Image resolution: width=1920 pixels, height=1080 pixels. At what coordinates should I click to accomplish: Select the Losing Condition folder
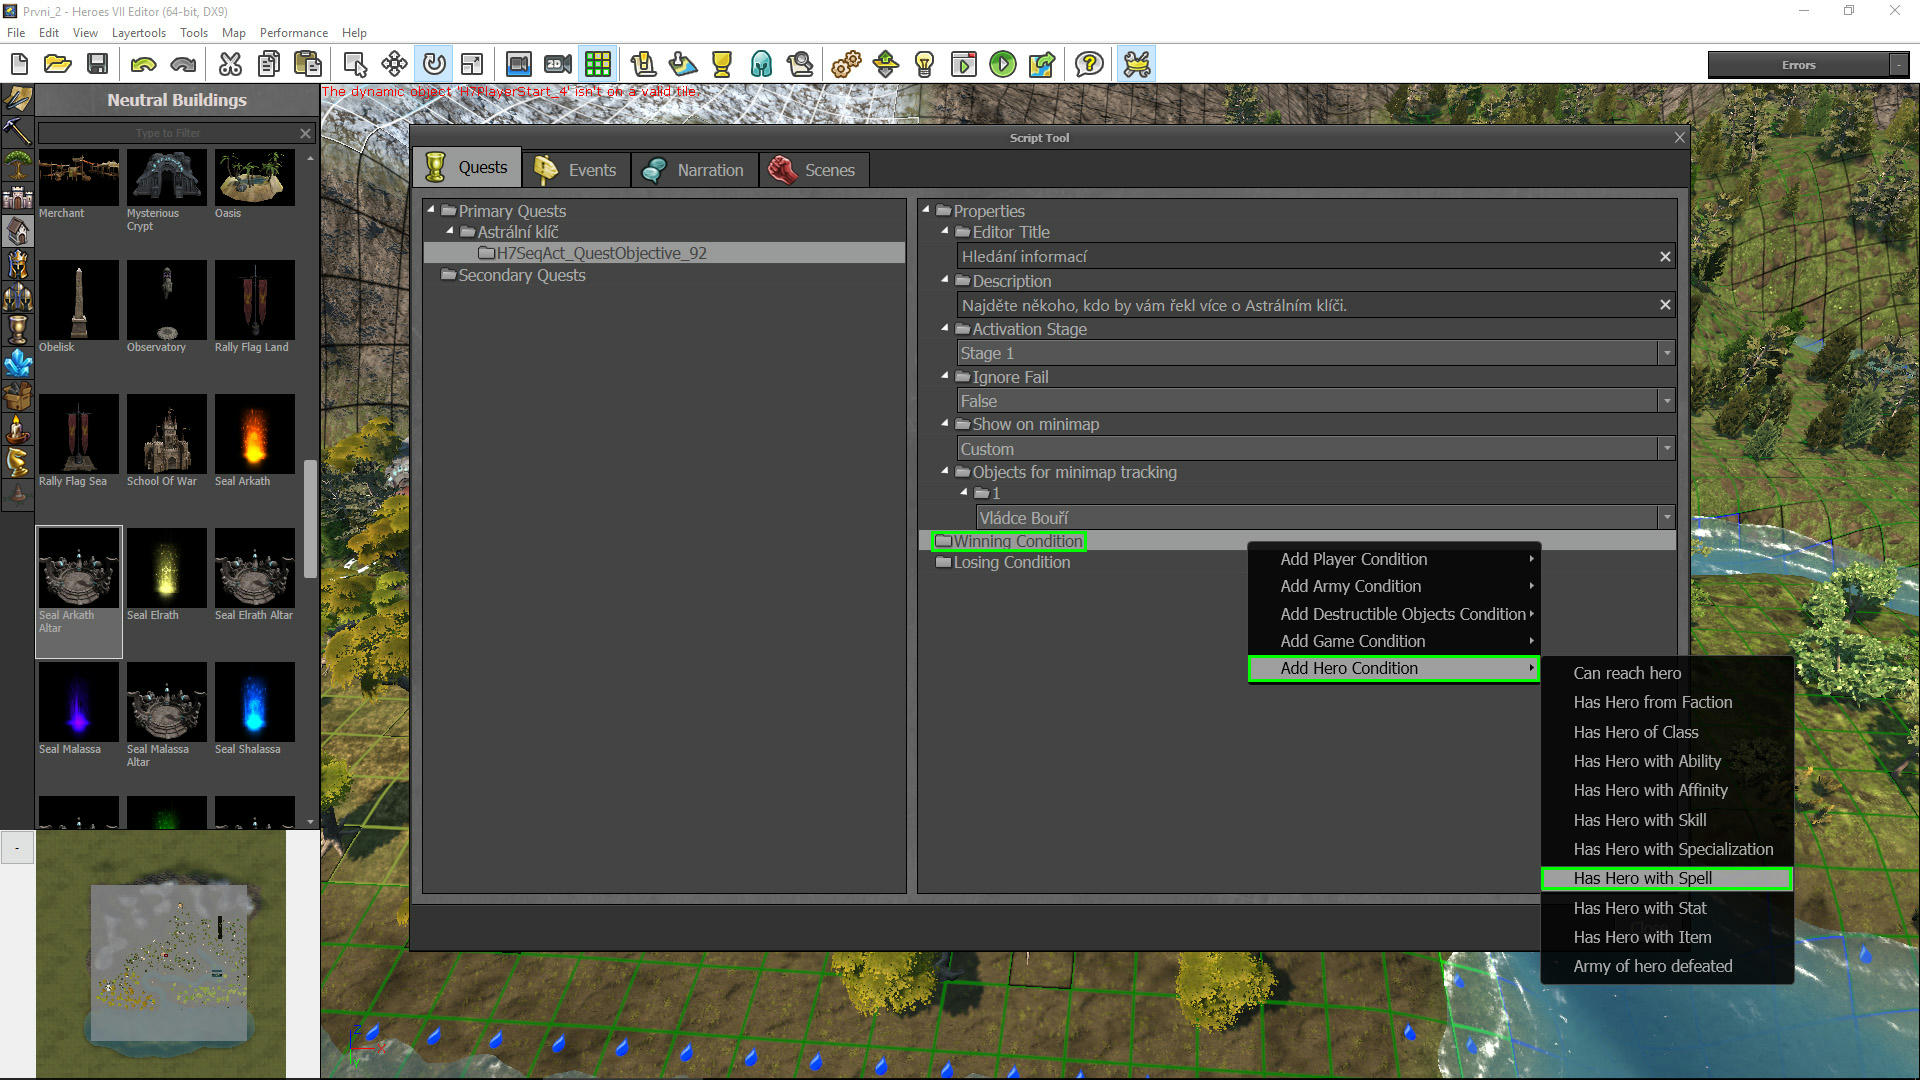pyautogui.click(x=1002, y=562)
